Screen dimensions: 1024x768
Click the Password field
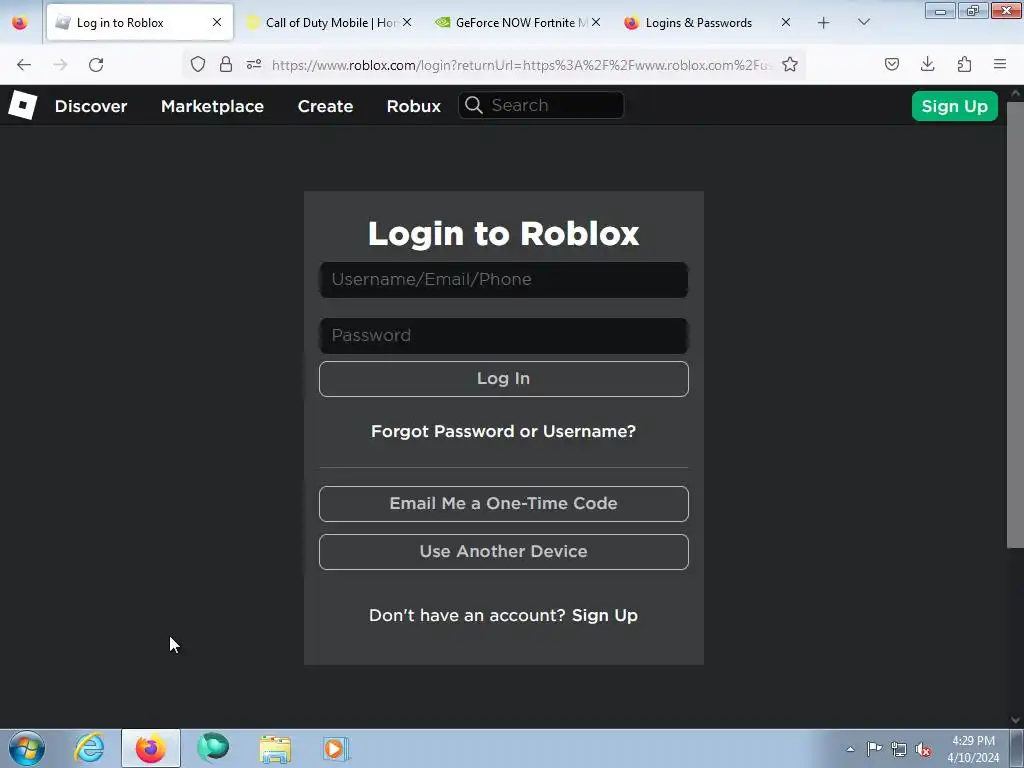[x=504, y=336]
